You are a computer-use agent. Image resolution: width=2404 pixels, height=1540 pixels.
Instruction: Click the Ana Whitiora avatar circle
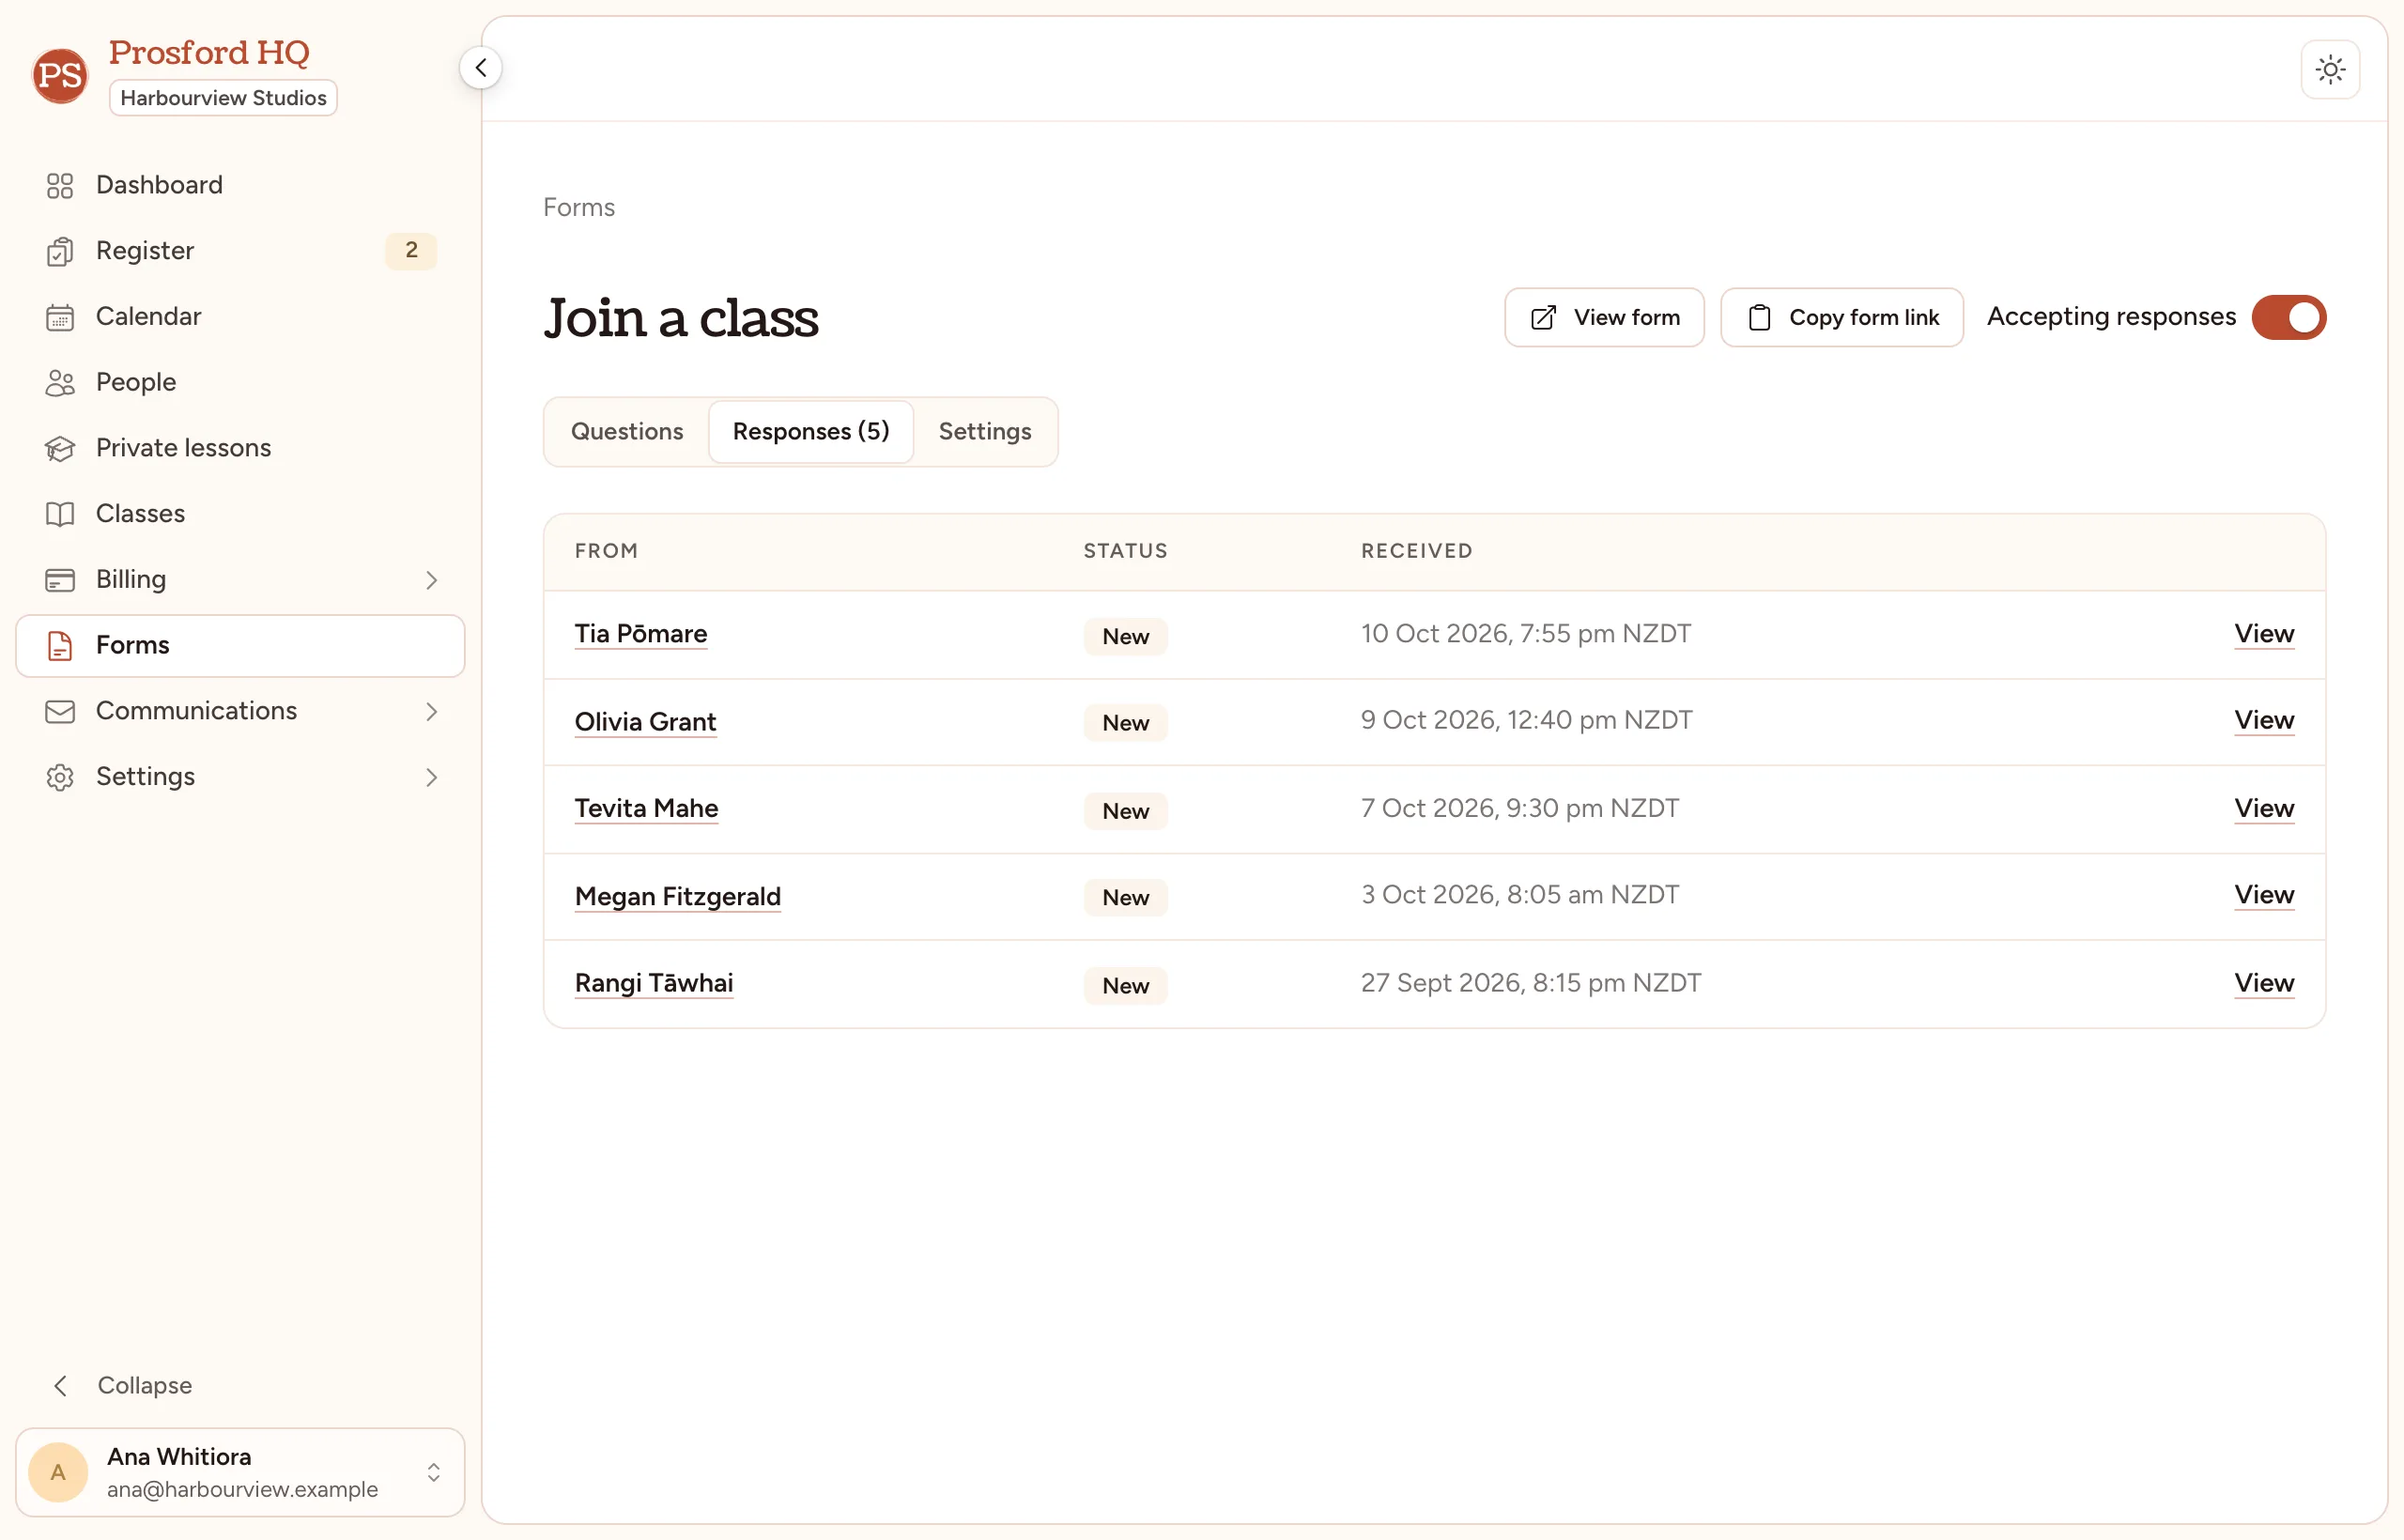click(x=58, y=1472)
